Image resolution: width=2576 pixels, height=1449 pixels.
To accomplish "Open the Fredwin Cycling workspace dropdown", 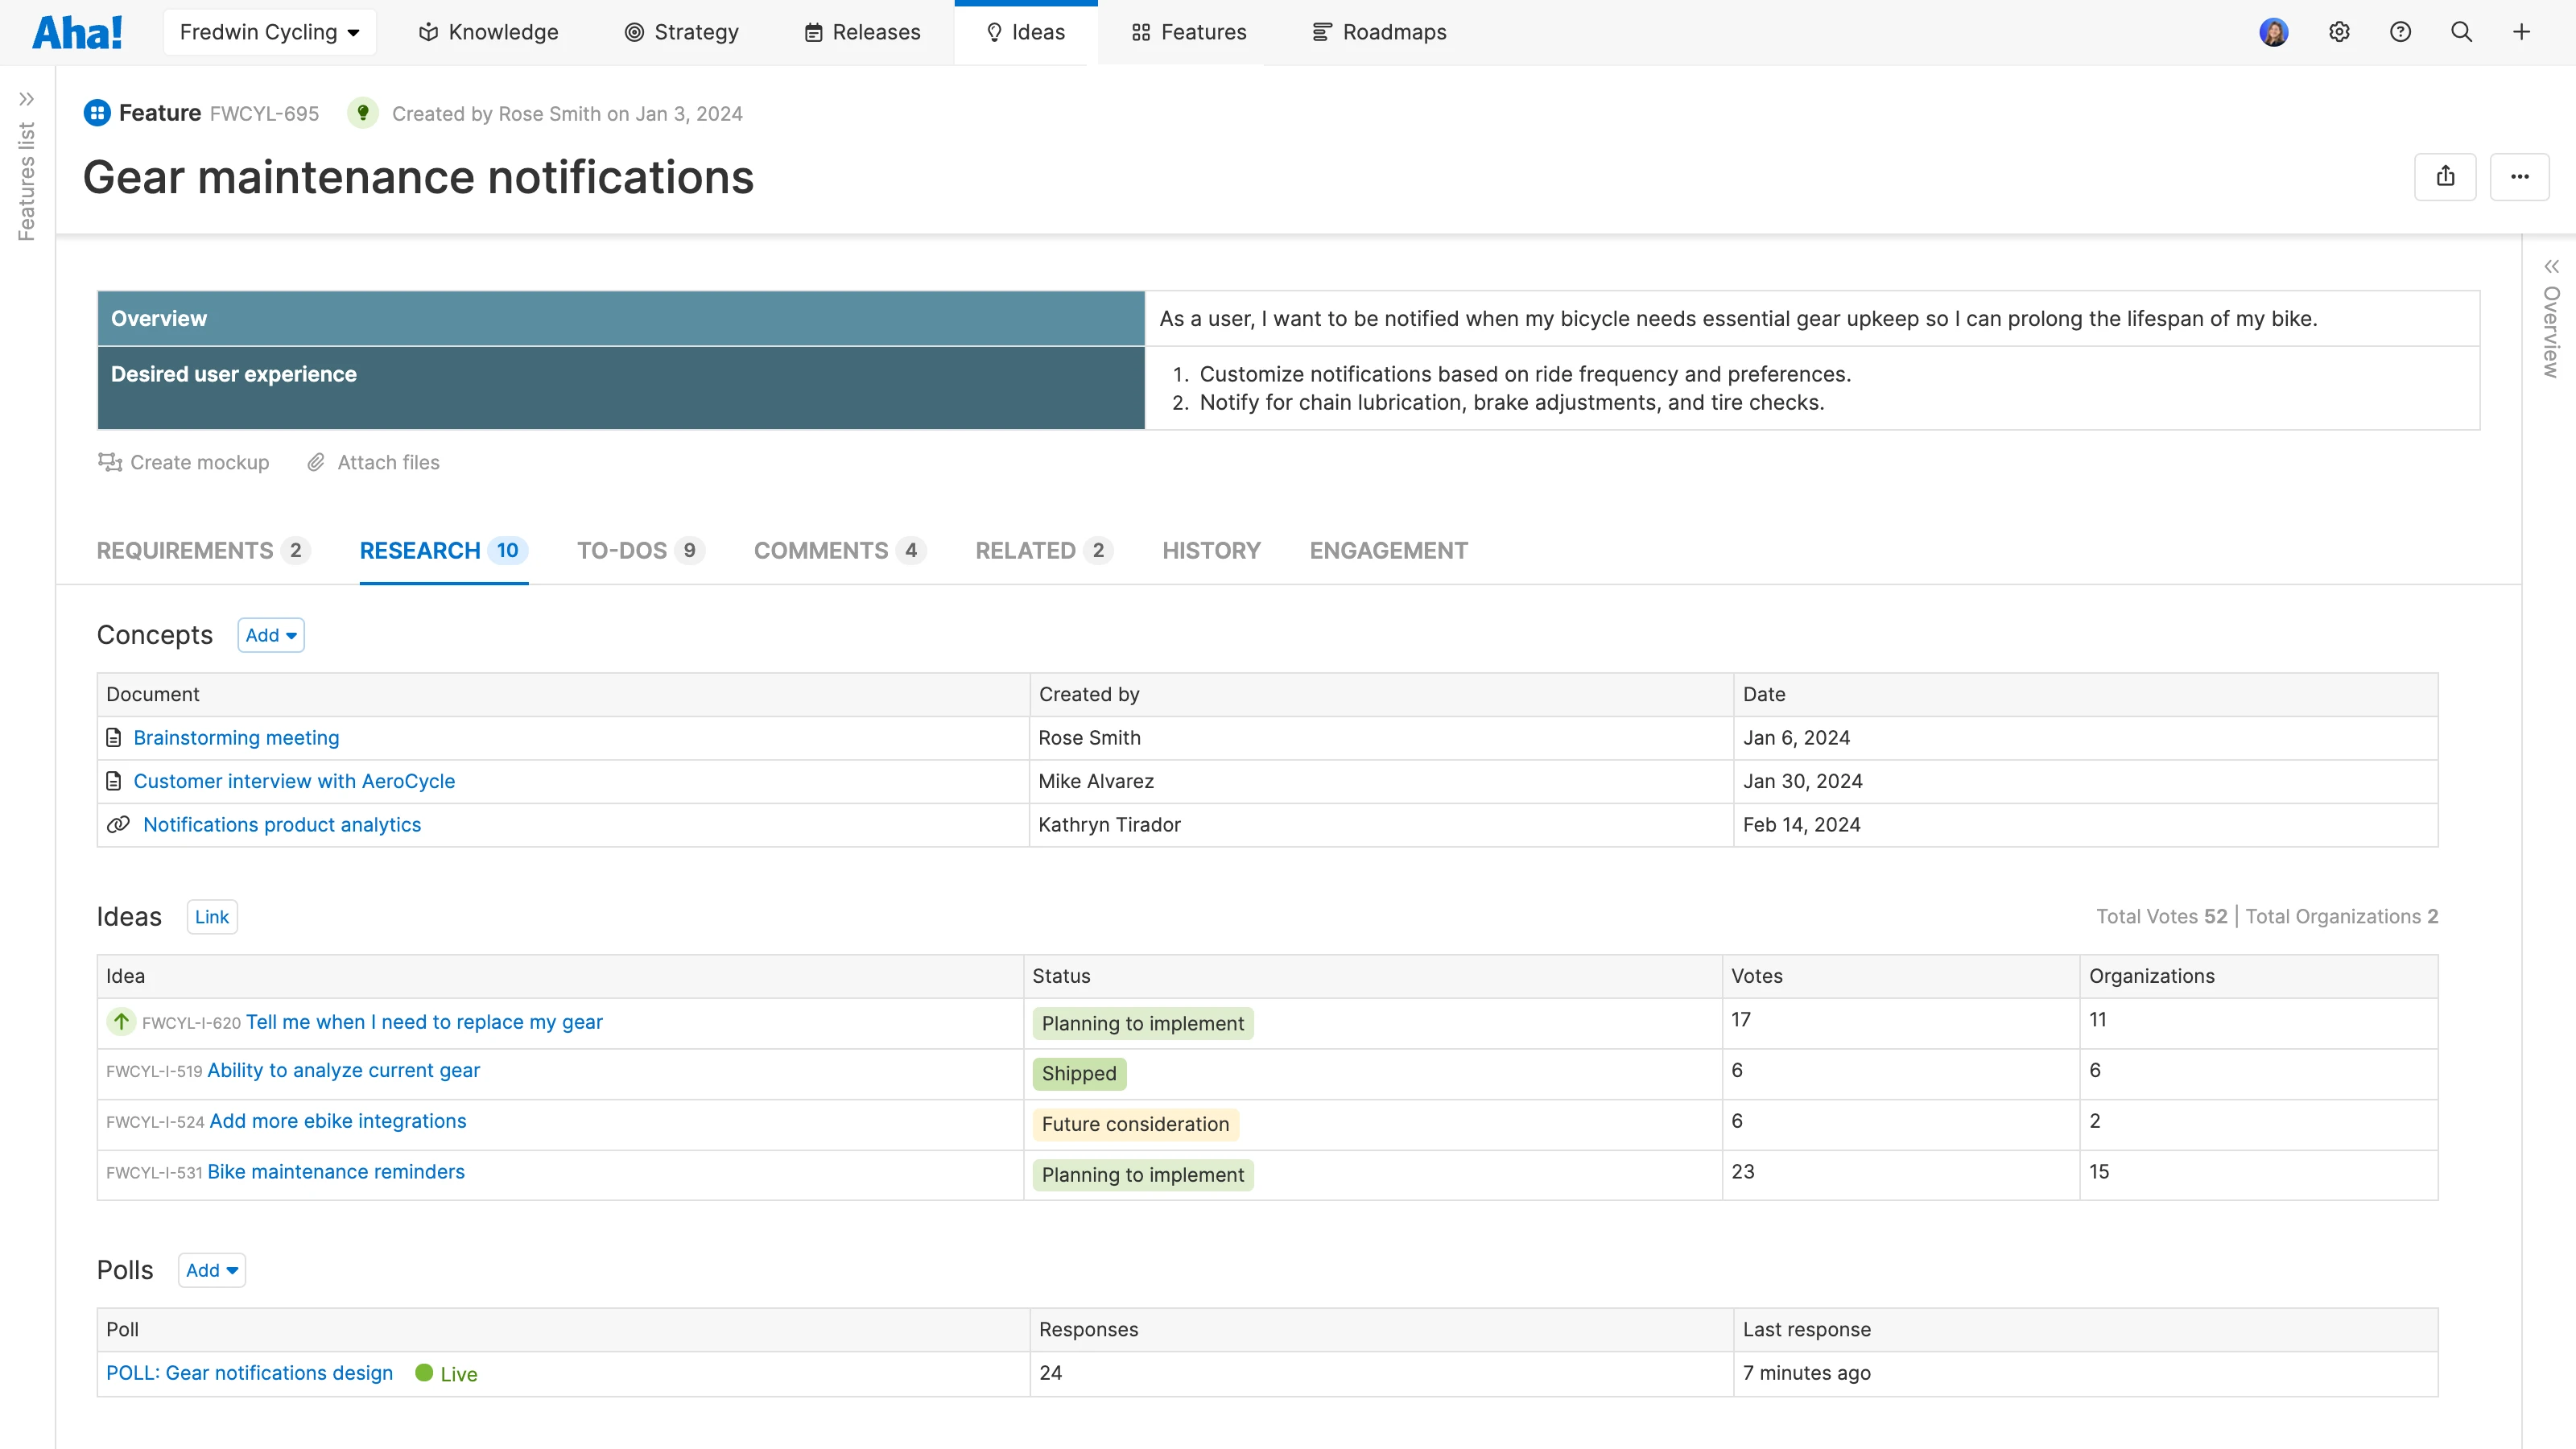I will [x=269, y=32].
